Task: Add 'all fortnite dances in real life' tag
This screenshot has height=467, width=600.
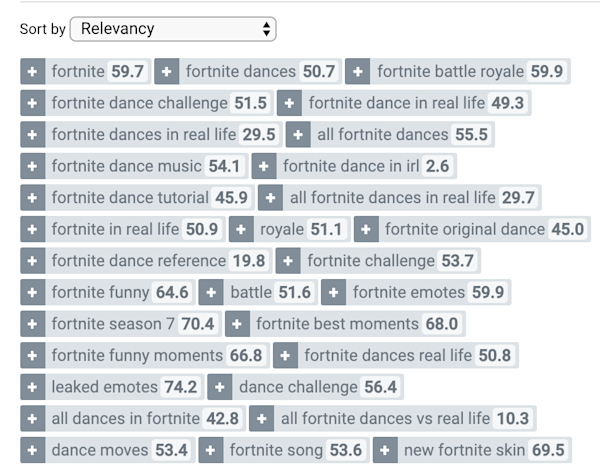Action: tap(271, 198)
